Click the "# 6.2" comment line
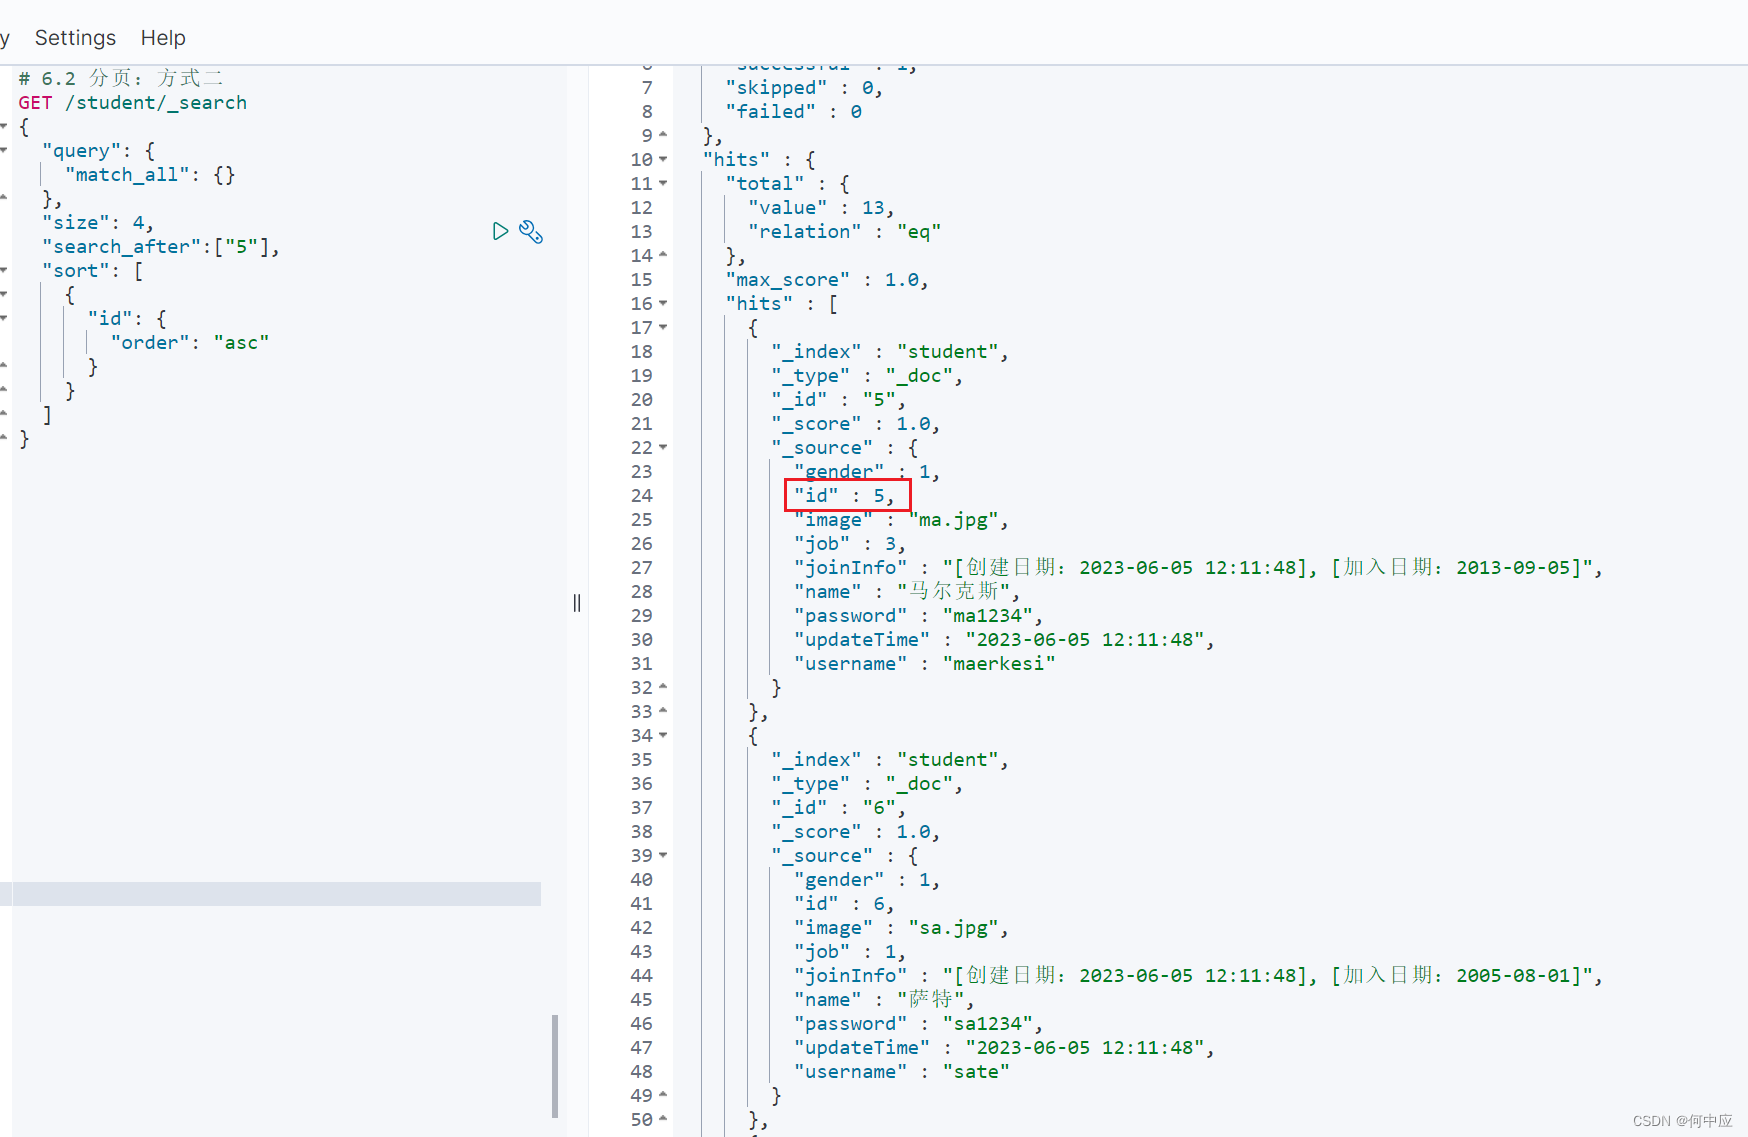The height and width of the screenshot is (1137, 1748). (120, 79)
